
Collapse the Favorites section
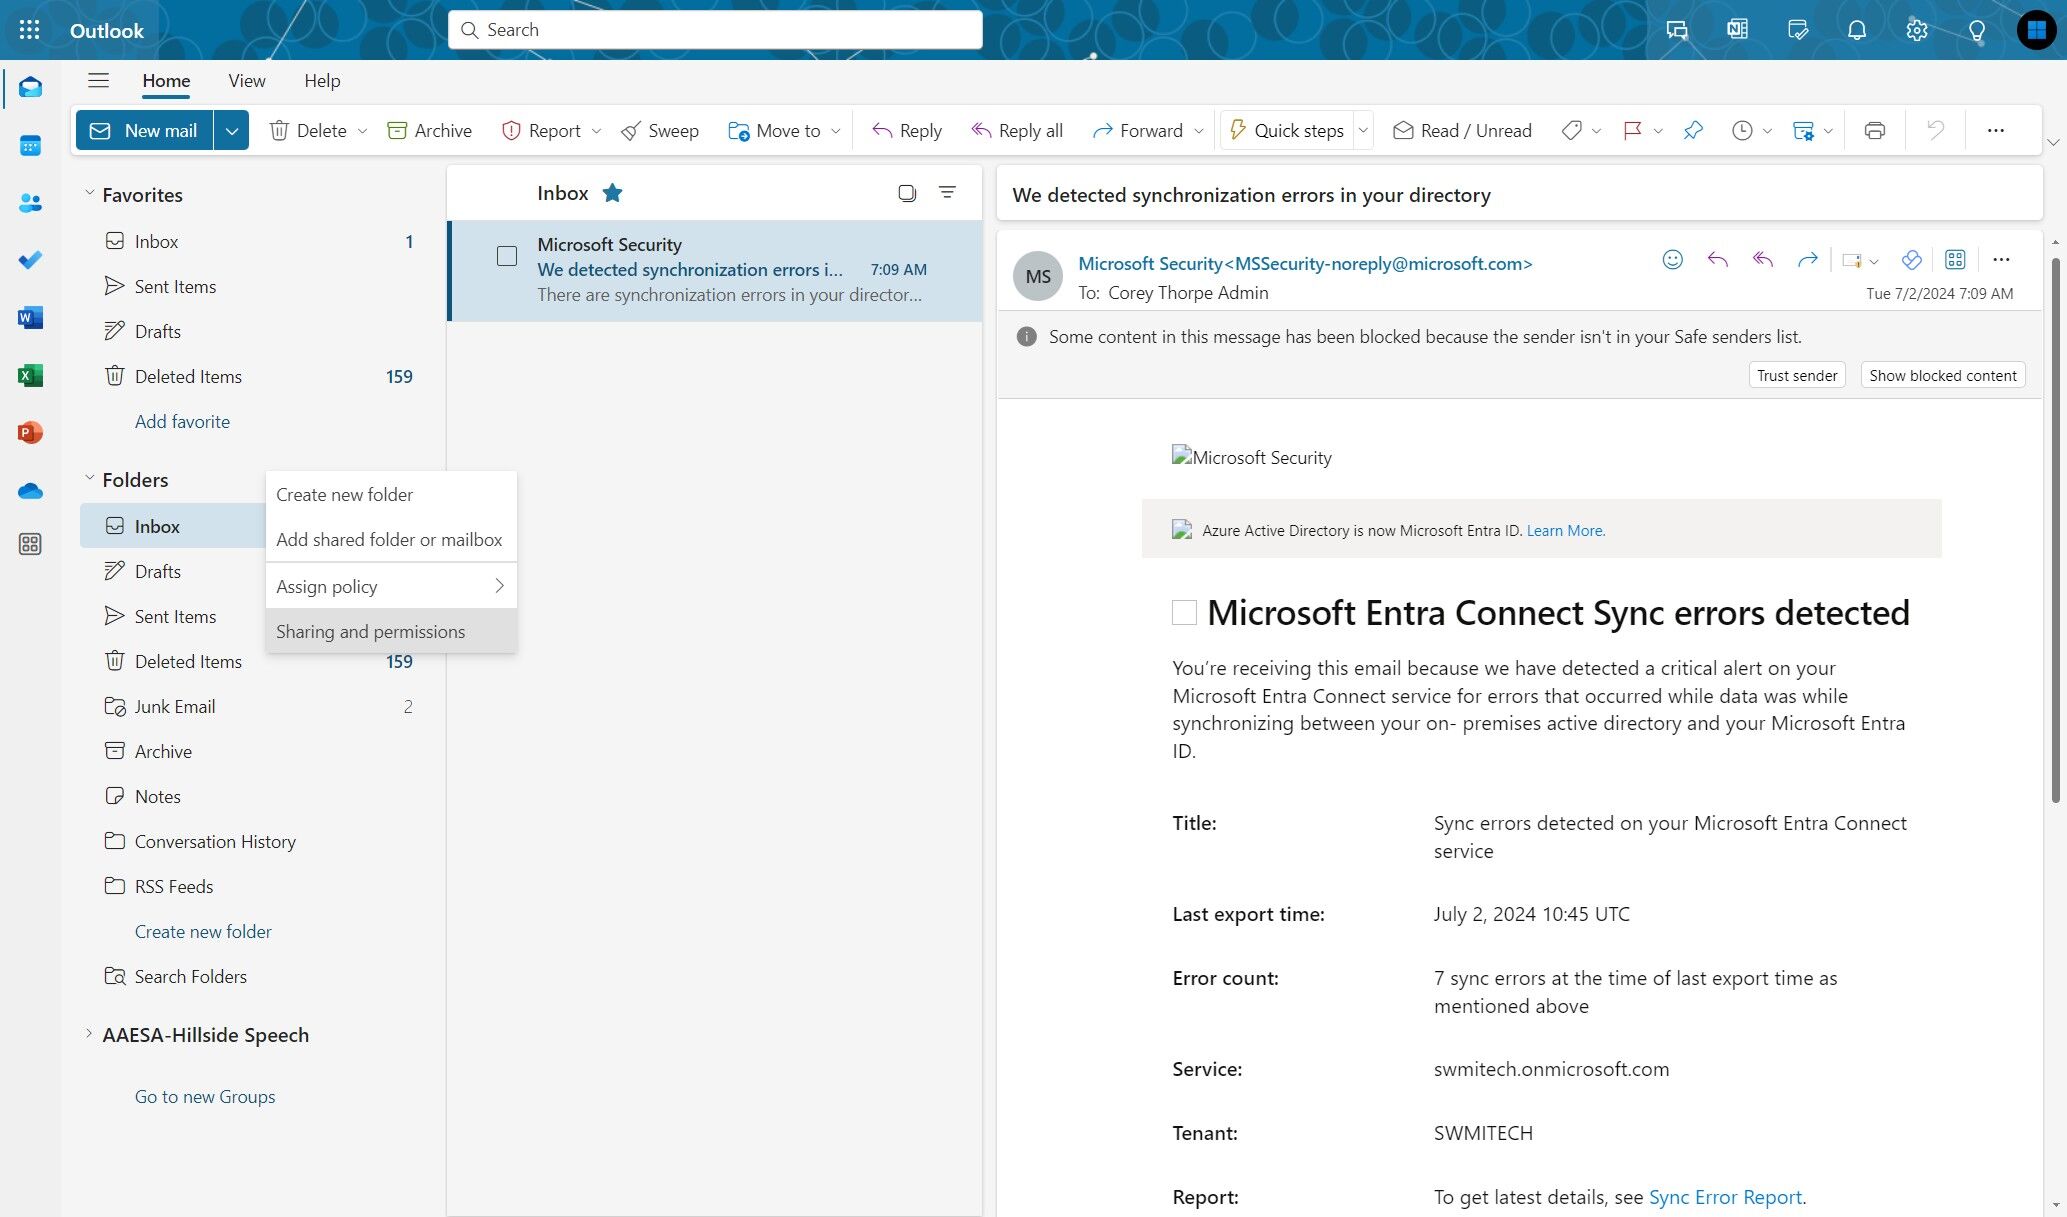[89, 193]
